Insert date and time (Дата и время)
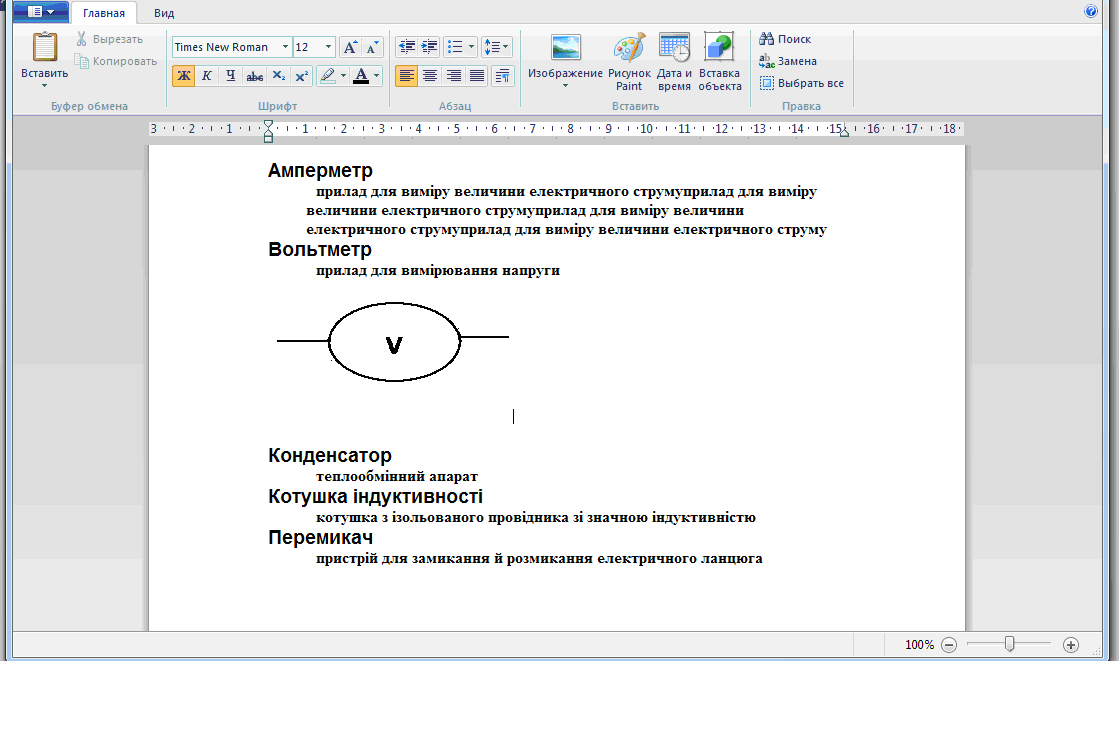The width and height of the screenshot is (1119, 729). (x=674, y=62)
